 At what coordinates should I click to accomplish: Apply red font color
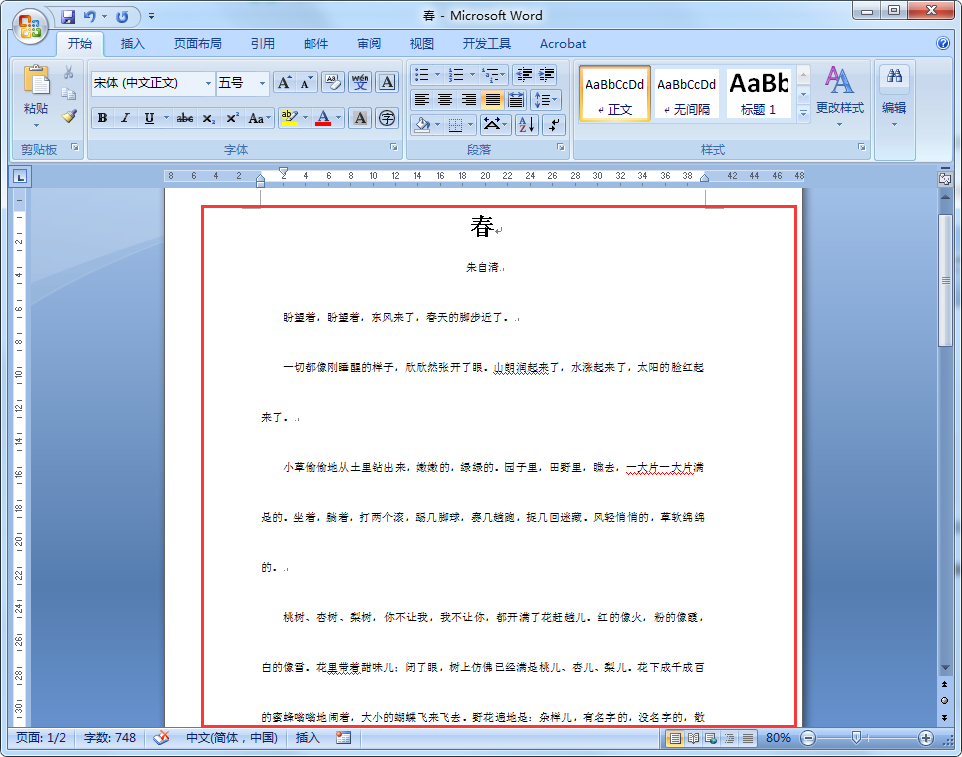[323, 118]
